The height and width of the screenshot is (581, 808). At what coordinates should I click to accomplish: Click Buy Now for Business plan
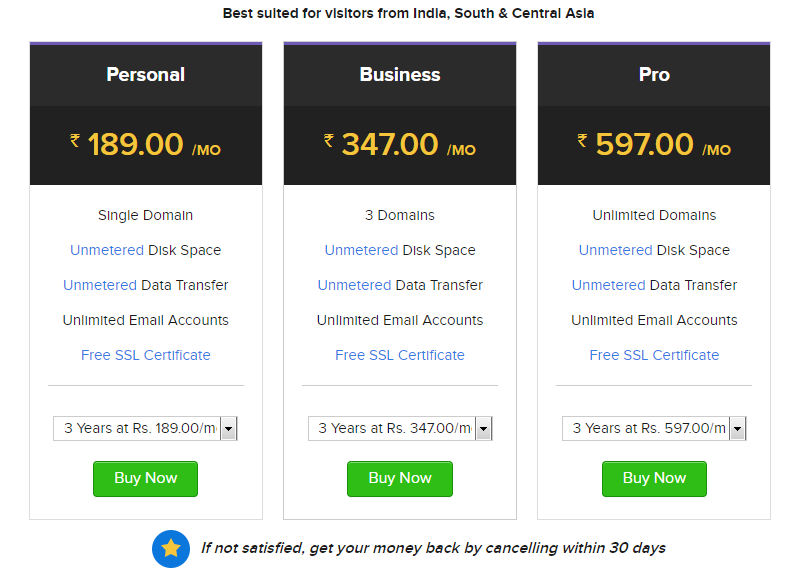click(x=400, y=478)
